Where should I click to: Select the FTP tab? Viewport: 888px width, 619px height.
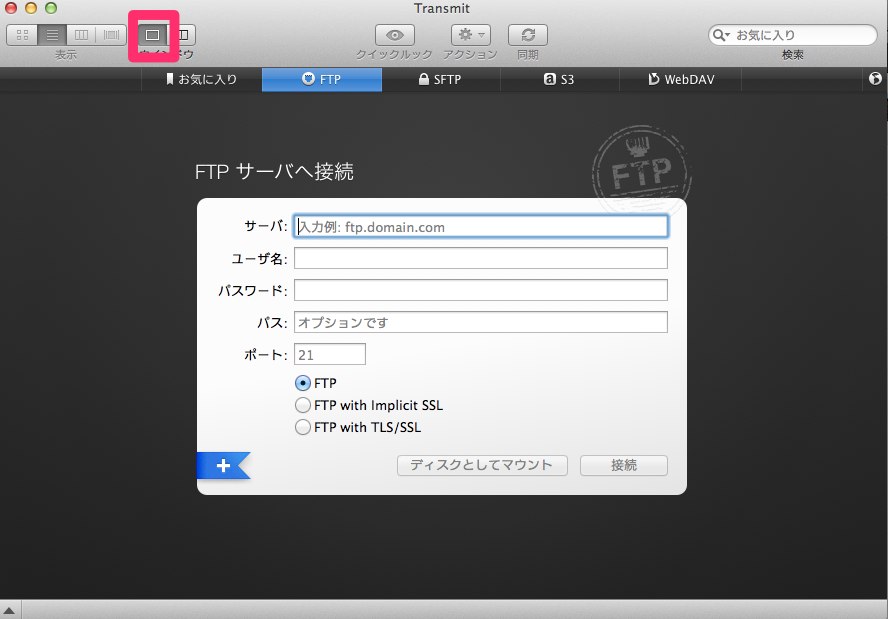322,79
